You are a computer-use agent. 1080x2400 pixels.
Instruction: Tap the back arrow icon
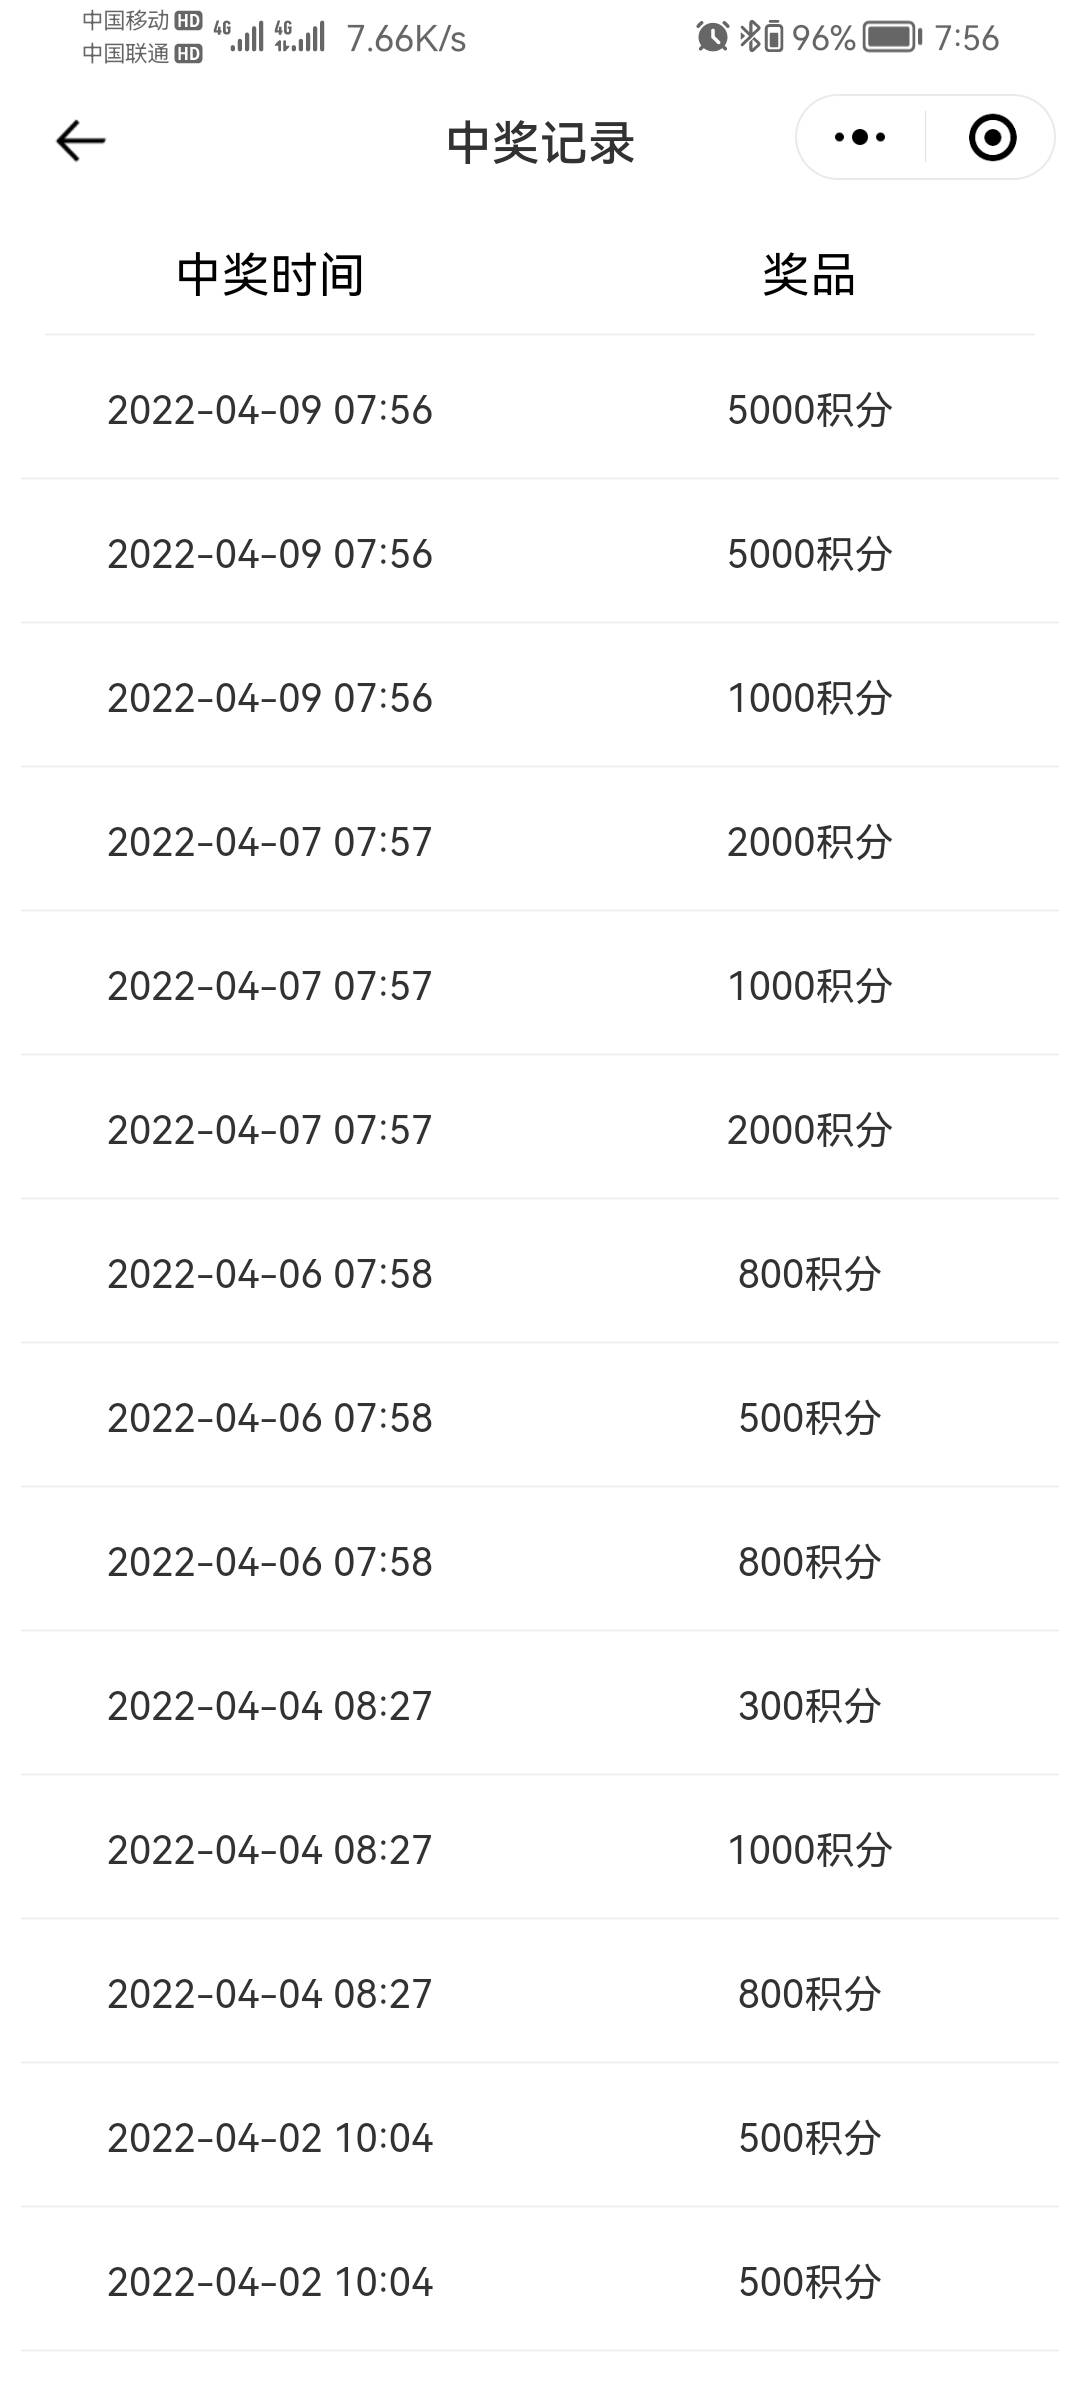tap(80, 140)
